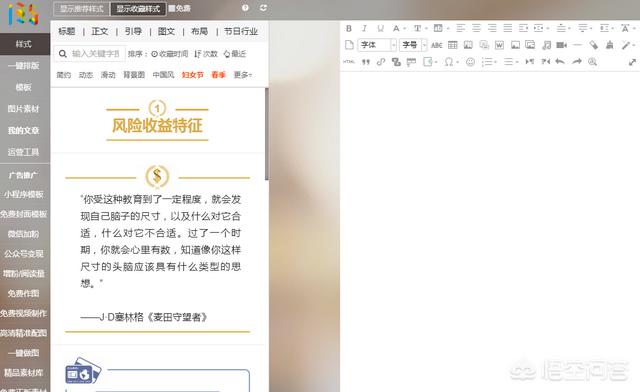640x392 pixels.
Task: Switch to the 节日行业 style tab
Action: (241, 31)
